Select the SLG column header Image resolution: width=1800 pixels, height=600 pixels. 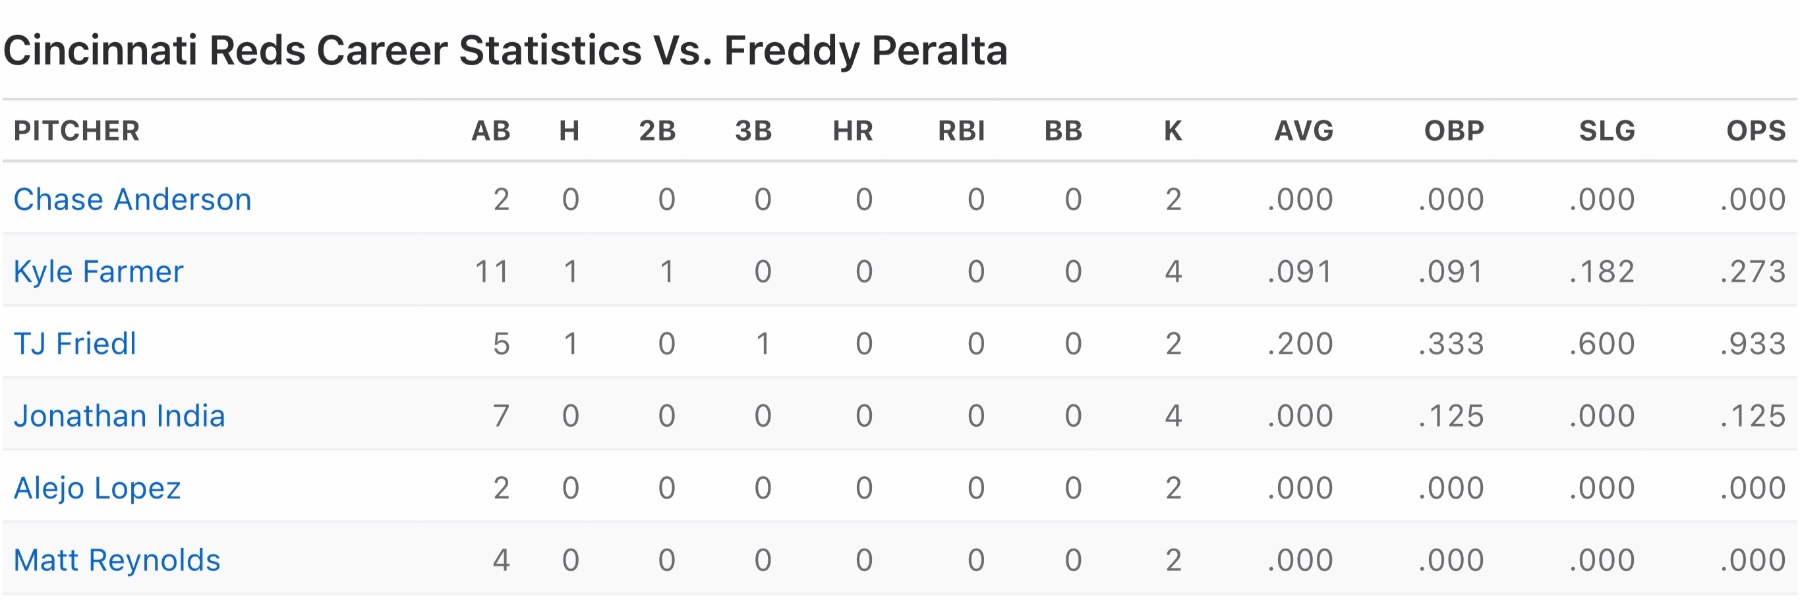[1606, 131]
